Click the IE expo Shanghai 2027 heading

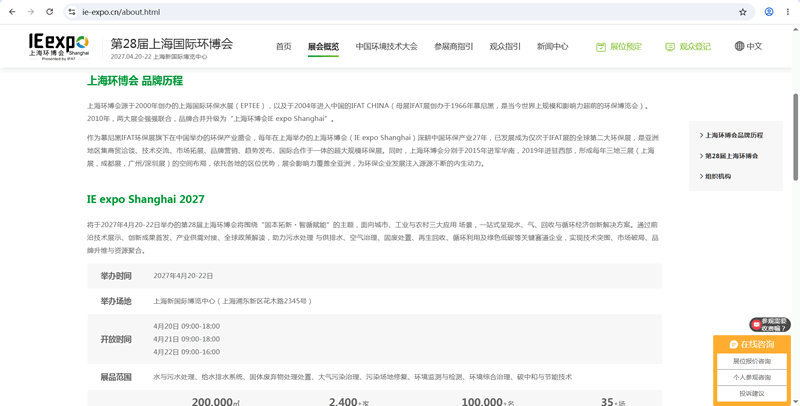[145, 199]
